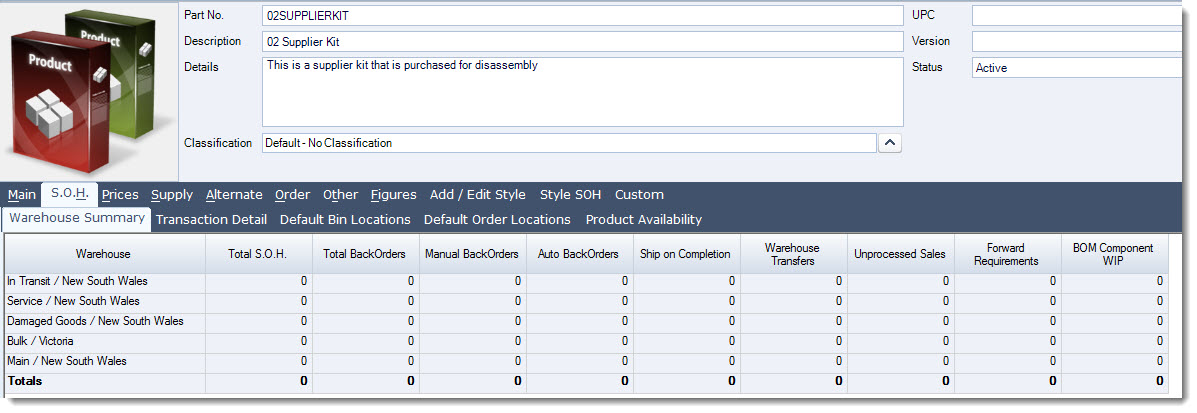
Task: Click the Part No. input field
Action: (582, 15)
